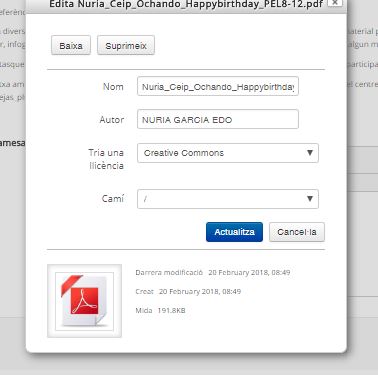Focus the Nom file name field
This screenshot has width=378, height=375.
(x=218, y=87)
